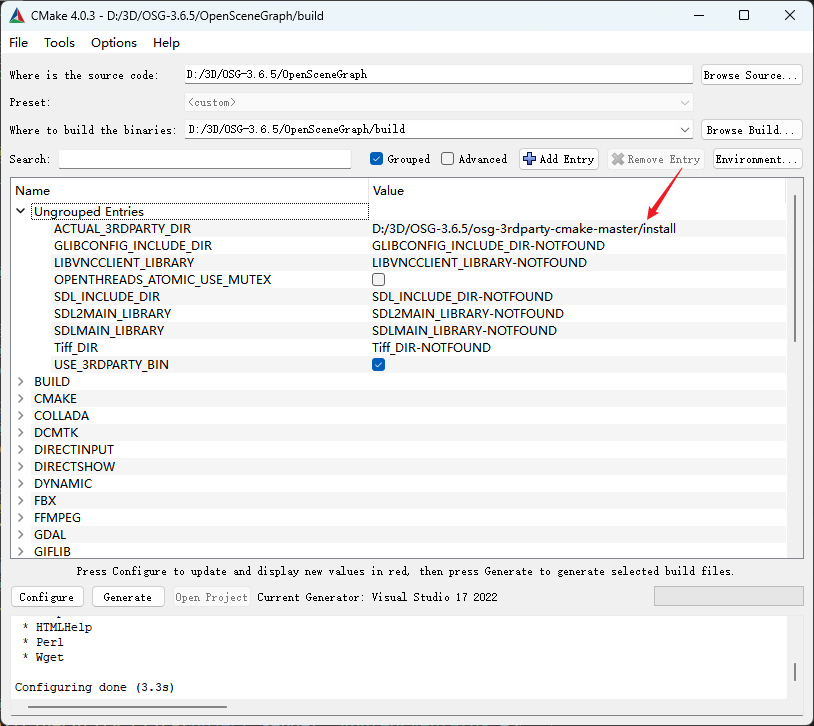
Task: Click the Value column header
Action: (577, 191)
